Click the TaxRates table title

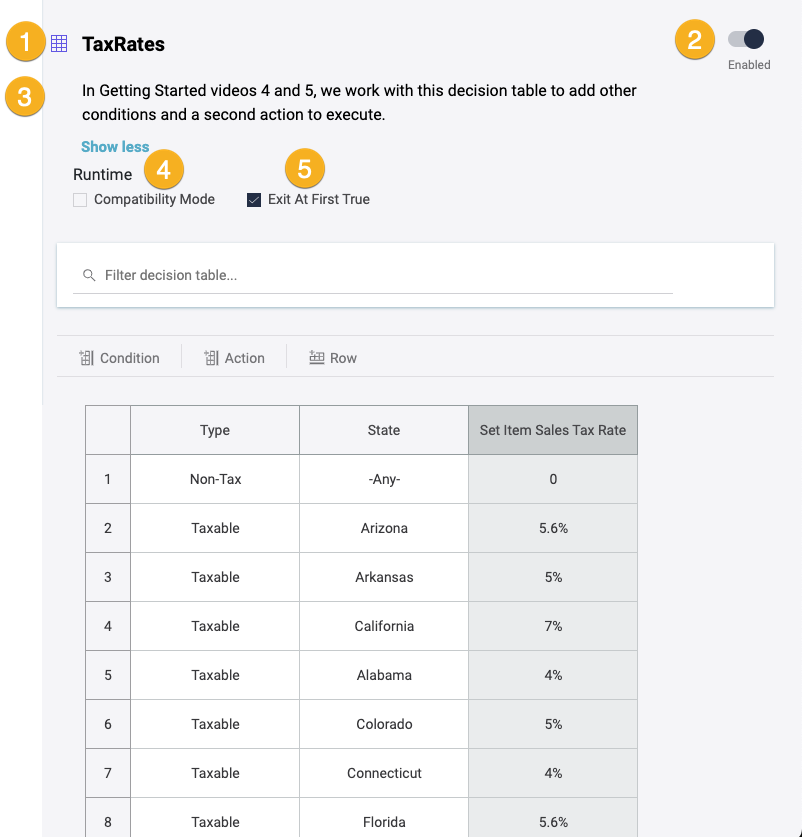pos(123,44)
